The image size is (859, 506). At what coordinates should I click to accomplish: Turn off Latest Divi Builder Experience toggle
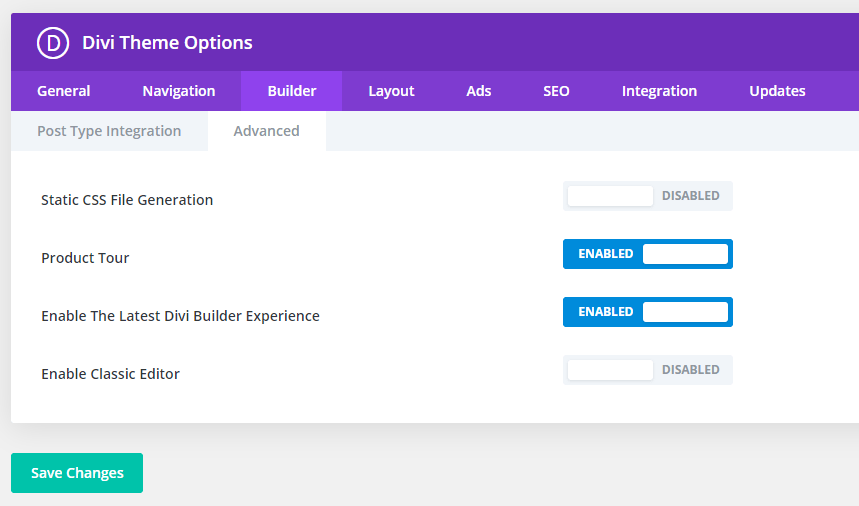(648, 312)
